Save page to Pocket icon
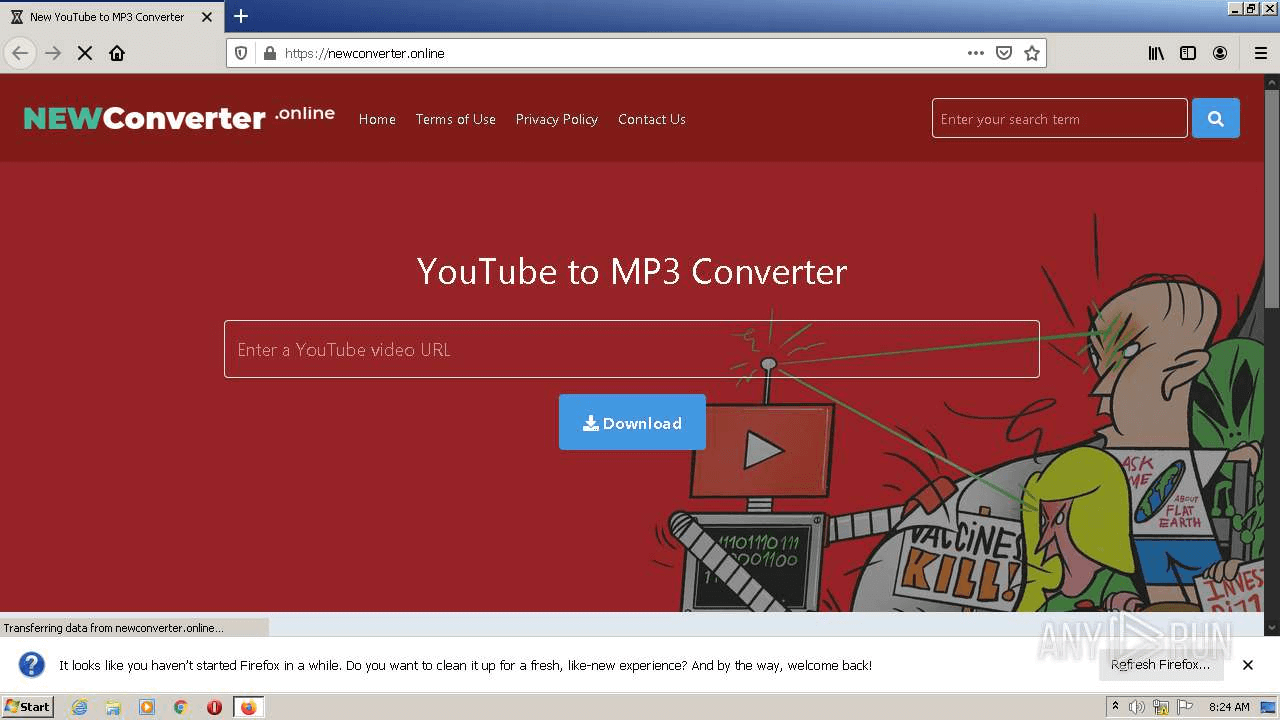 click(1004, 53)
